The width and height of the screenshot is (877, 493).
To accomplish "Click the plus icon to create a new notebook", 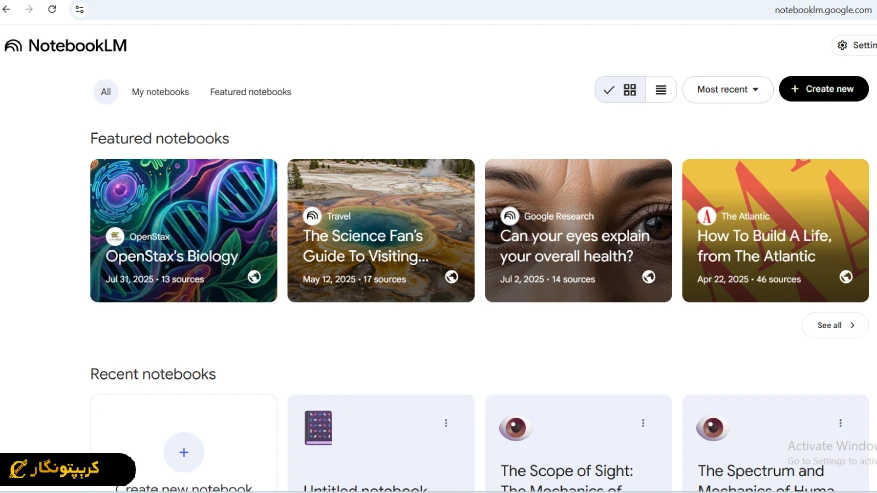I will coord(184,452).
